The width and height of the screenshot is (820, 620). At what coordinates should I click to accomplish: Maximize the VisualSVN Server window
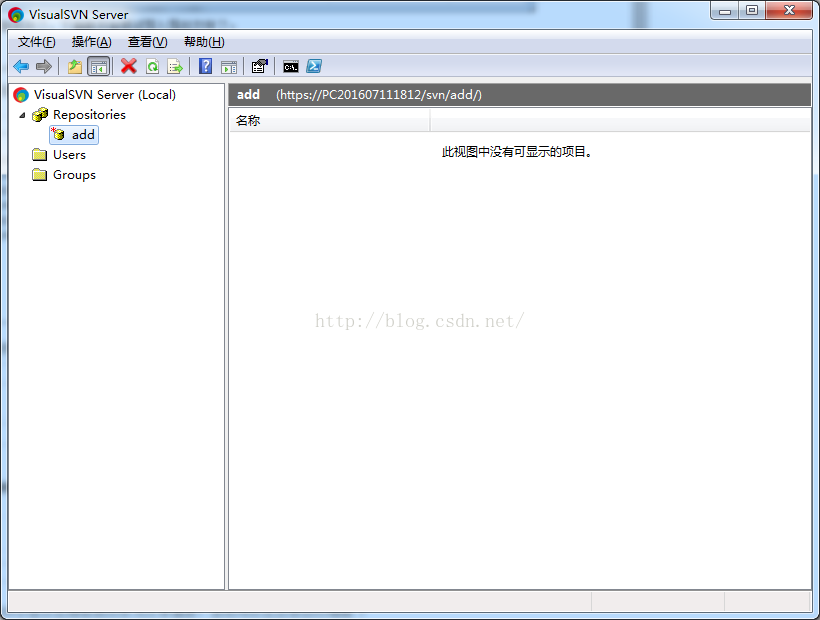(751, 10)
